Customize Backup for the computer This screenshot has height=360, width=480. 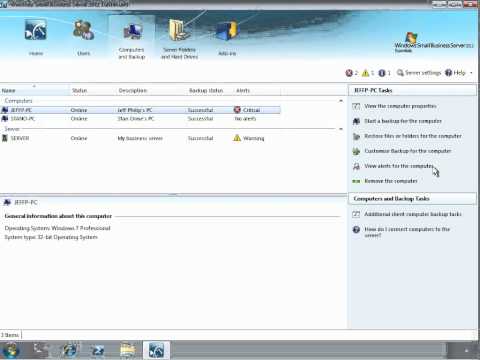[x=408, y=151]
